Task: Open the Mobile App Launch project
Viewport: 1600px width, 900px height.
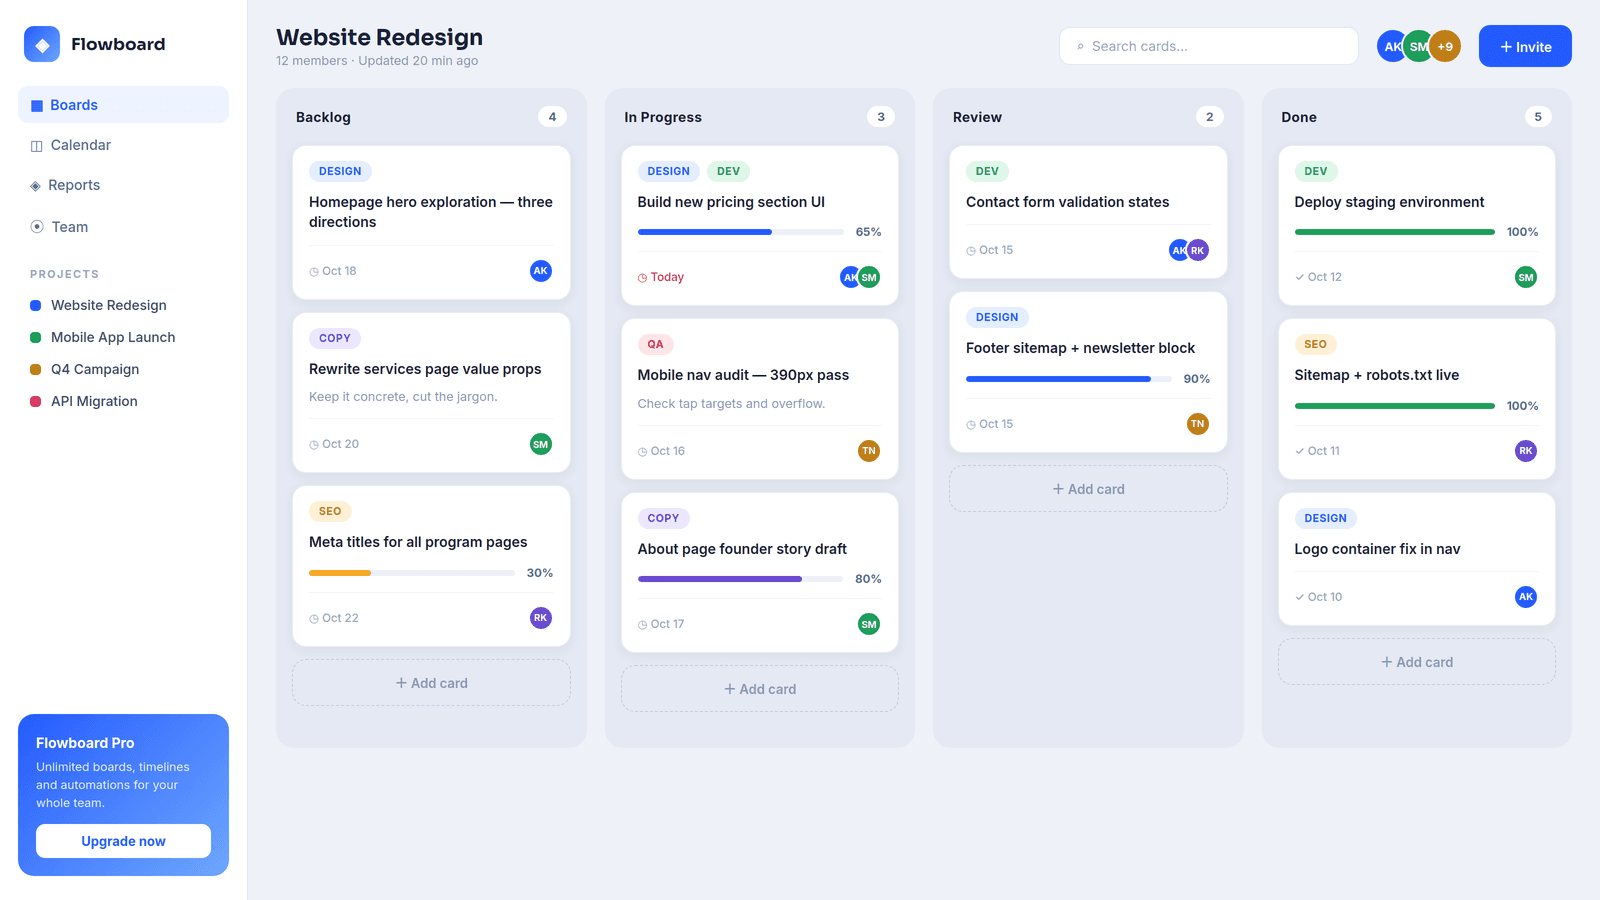Action: [123, 337]
